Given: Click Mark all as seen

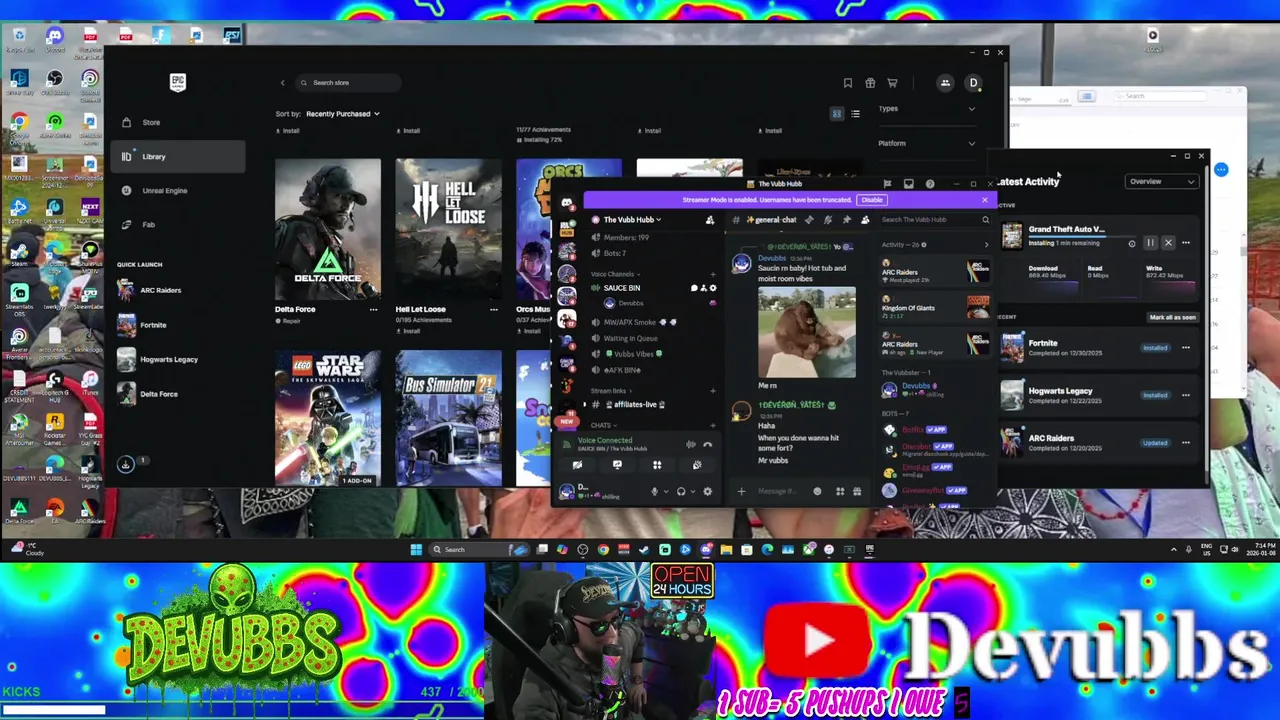Looking at the screenshot, I should click(x=1172, y=317).
